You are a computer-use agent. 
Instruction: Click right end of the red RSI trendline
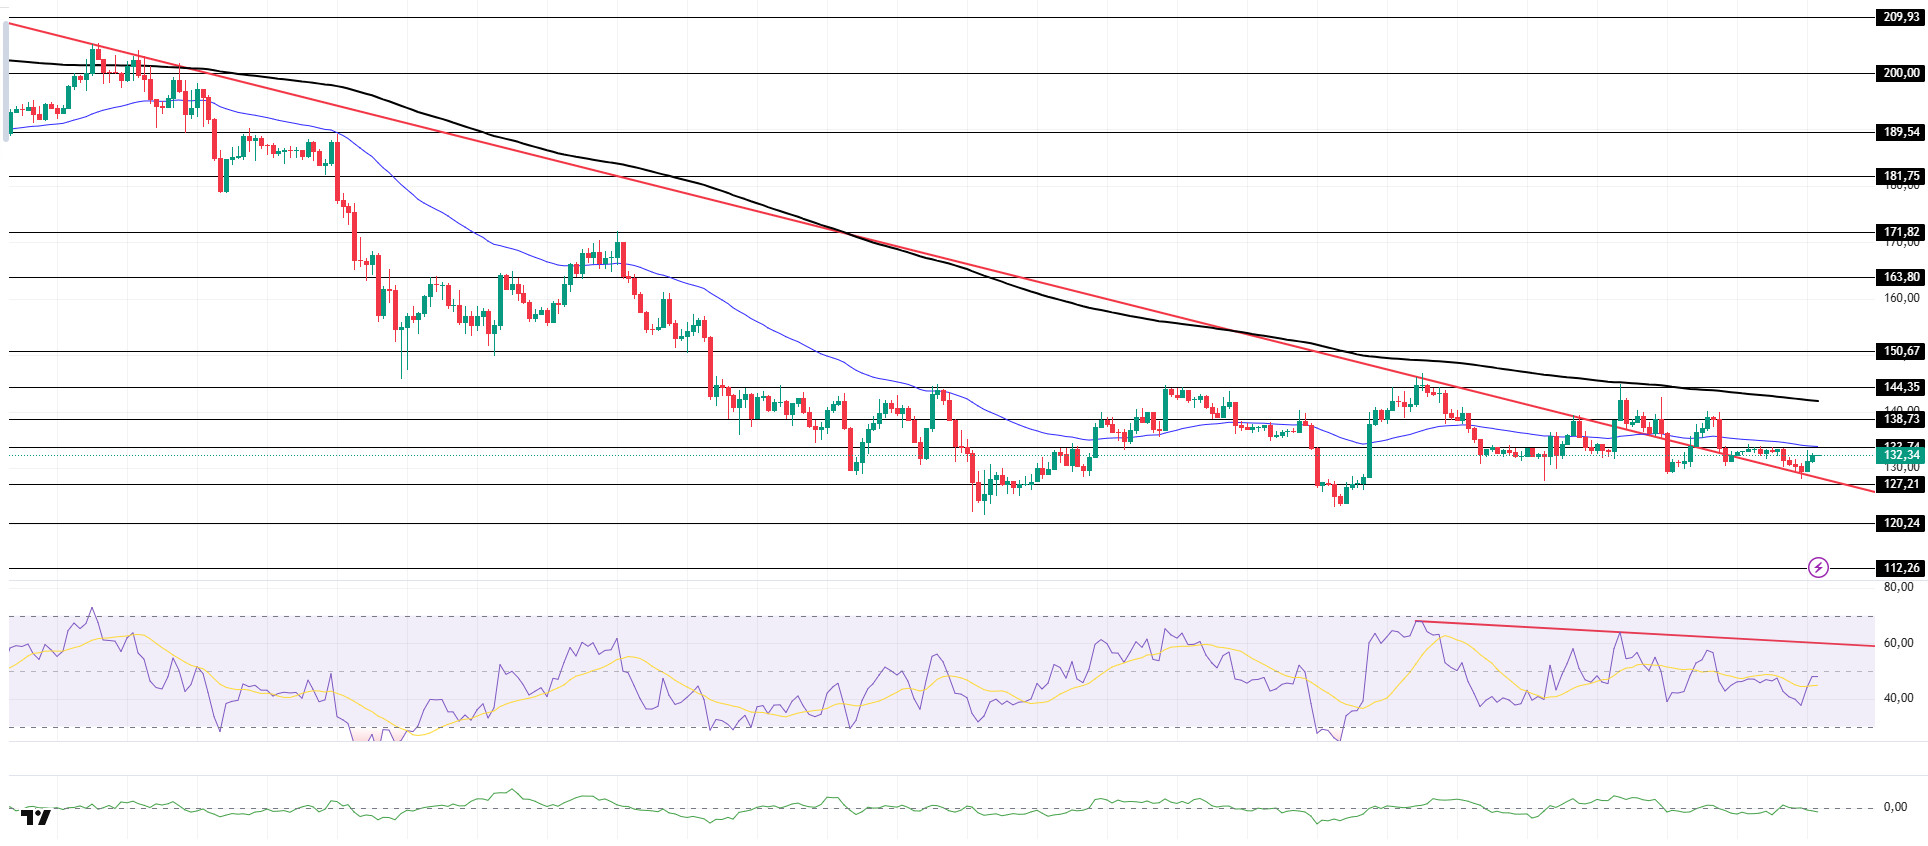tap(1872, 646)
